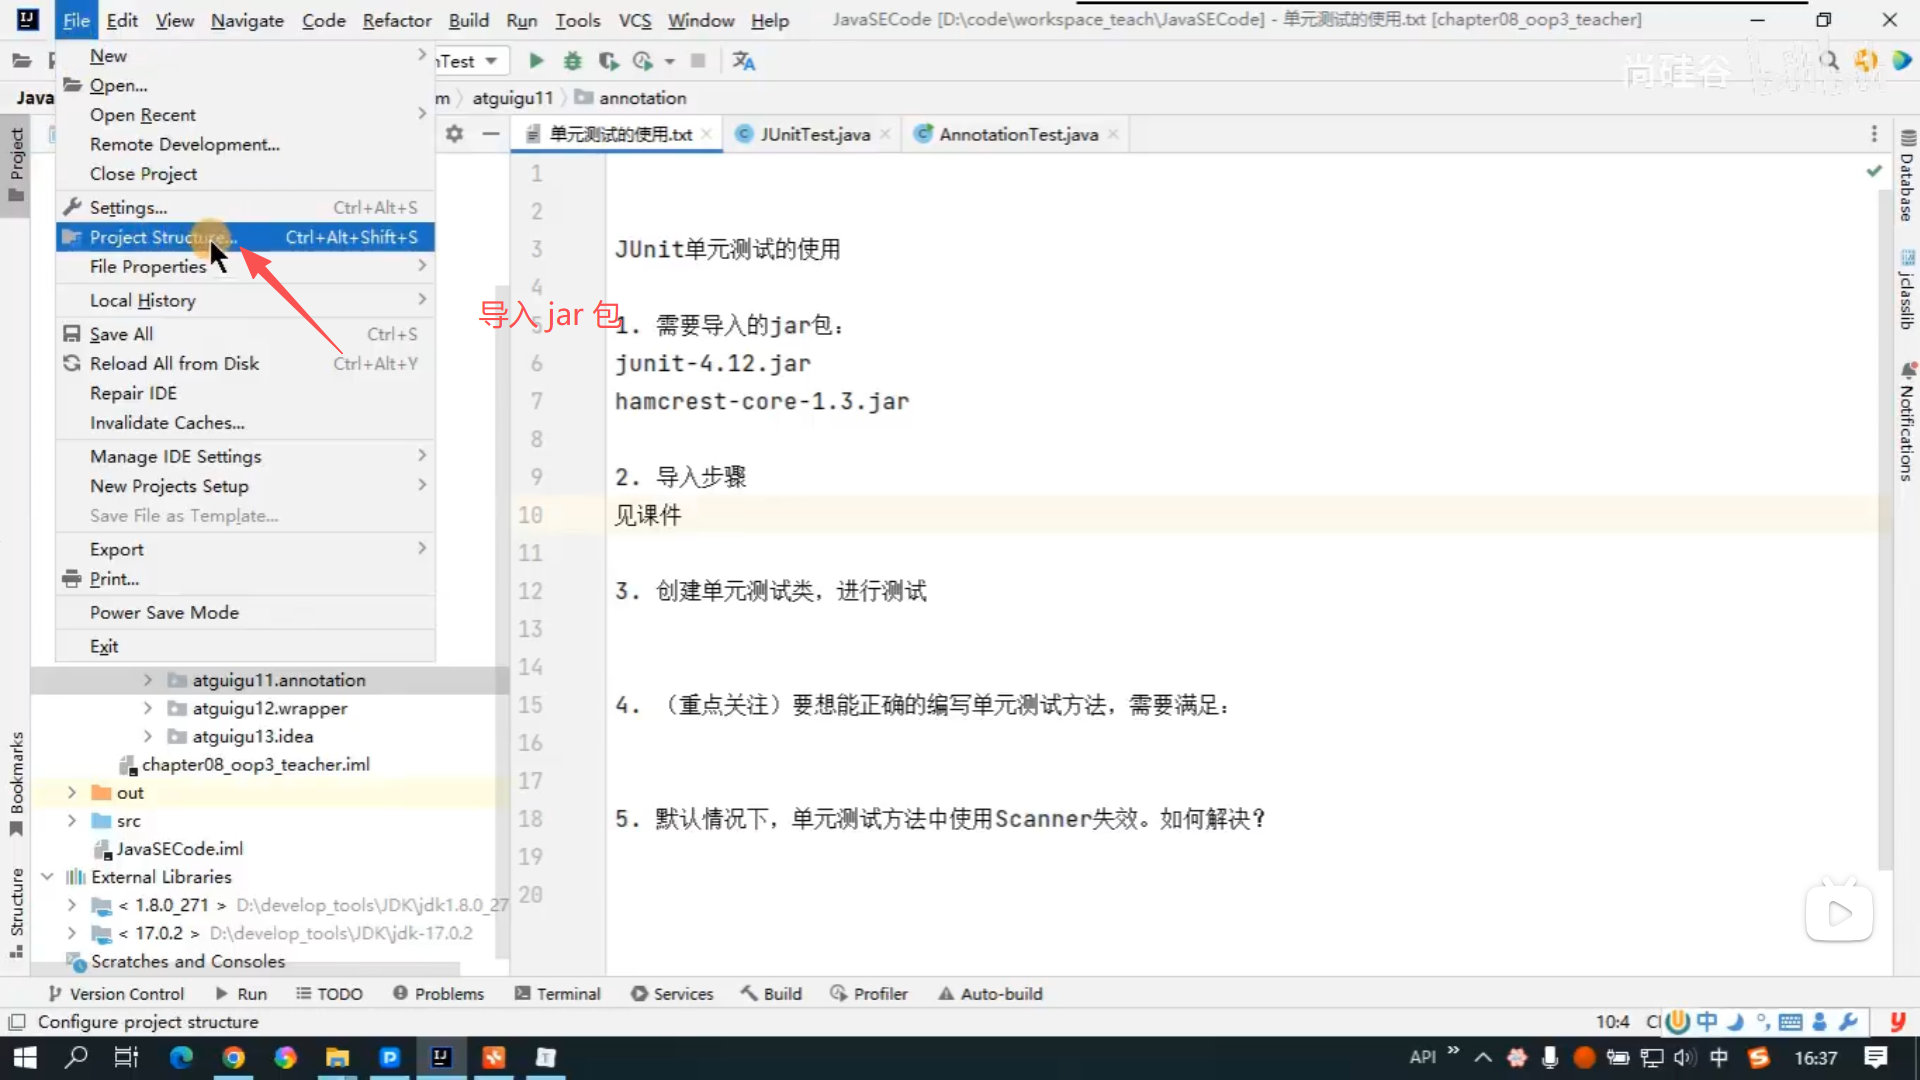Click the green Run button
1920x1080 pixels.
[536, 61]
